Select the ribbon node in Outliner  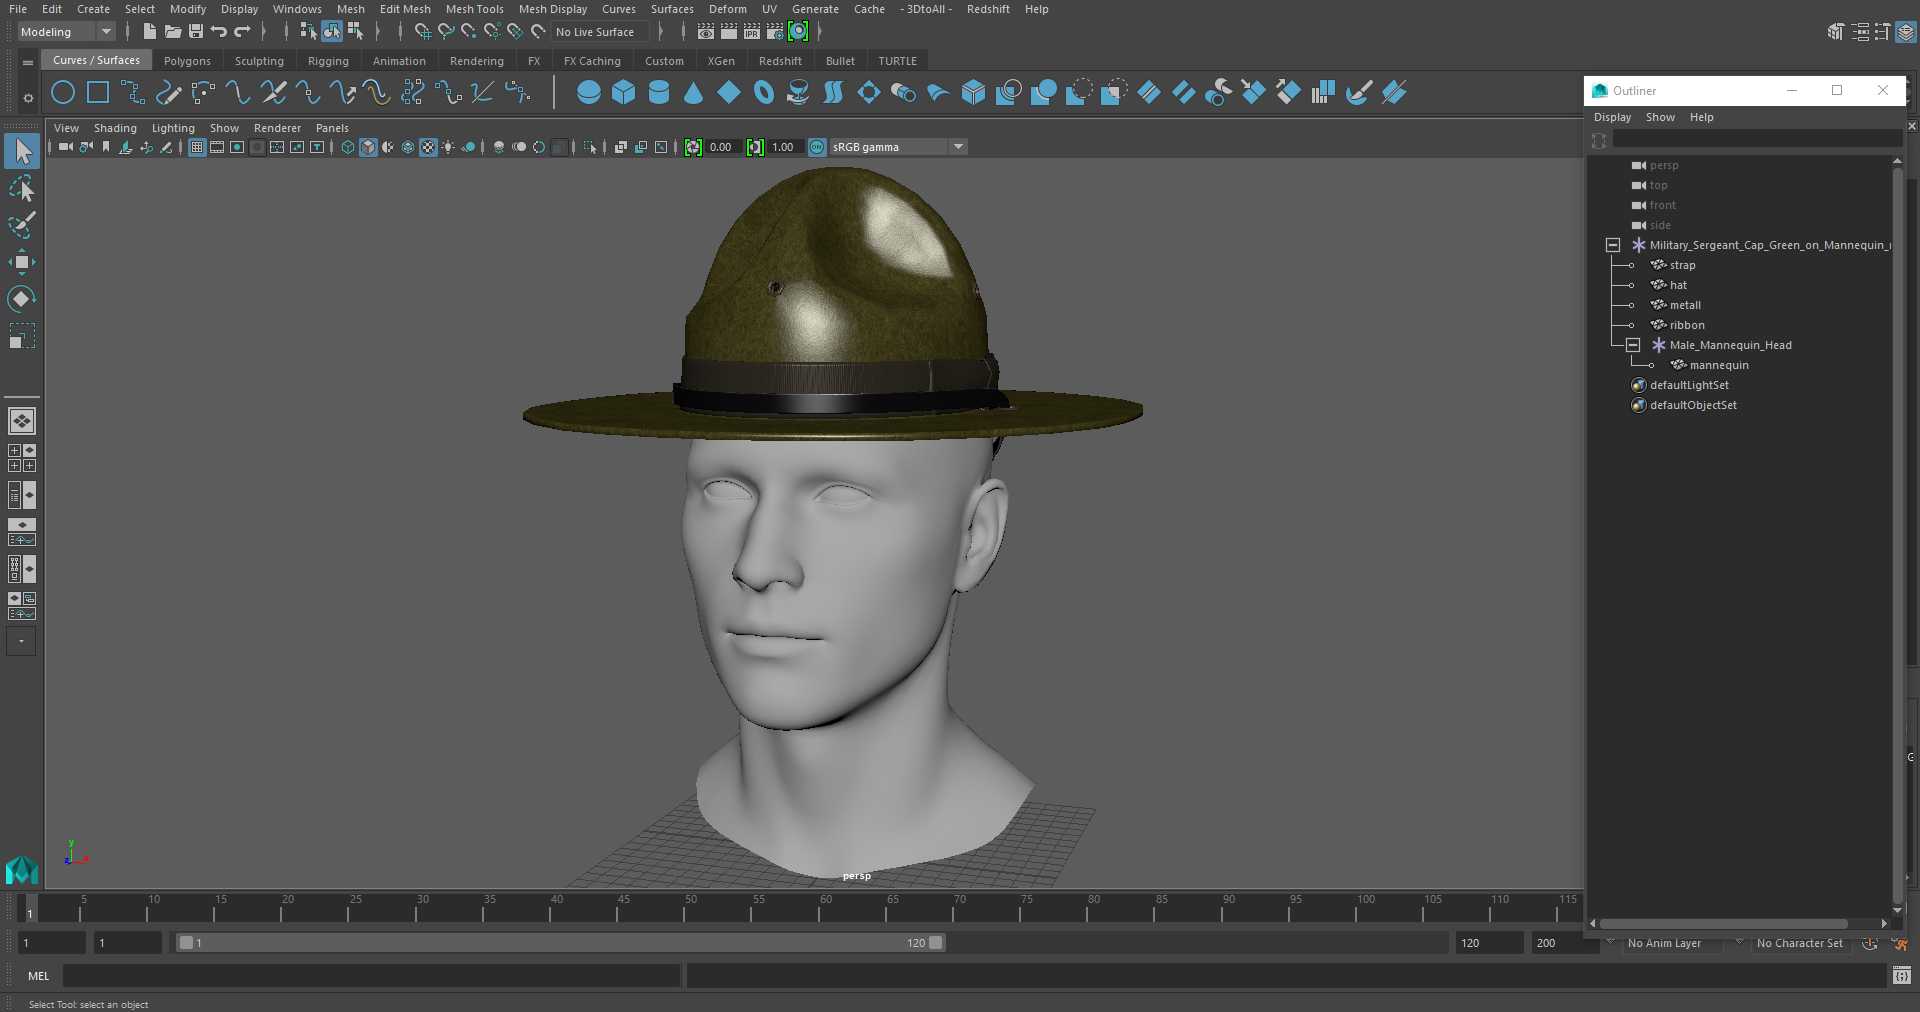pos(1687,325)
